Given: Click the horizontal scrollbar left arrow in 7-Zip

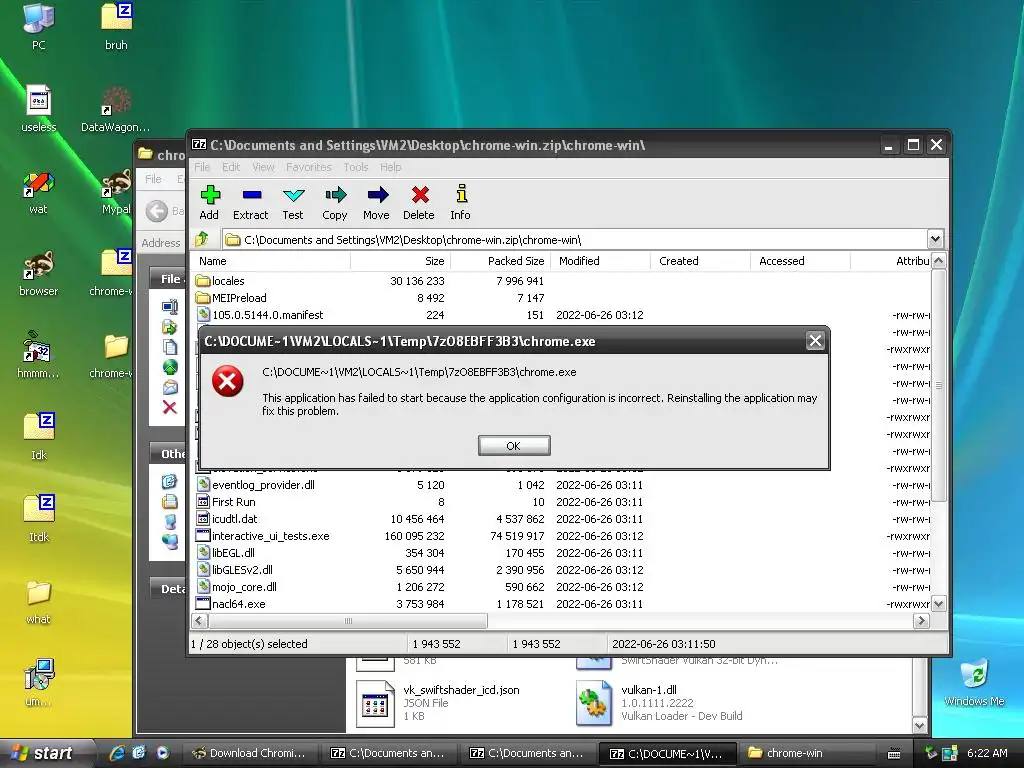Looking at the screenshot, I should [x=200, y=620].
